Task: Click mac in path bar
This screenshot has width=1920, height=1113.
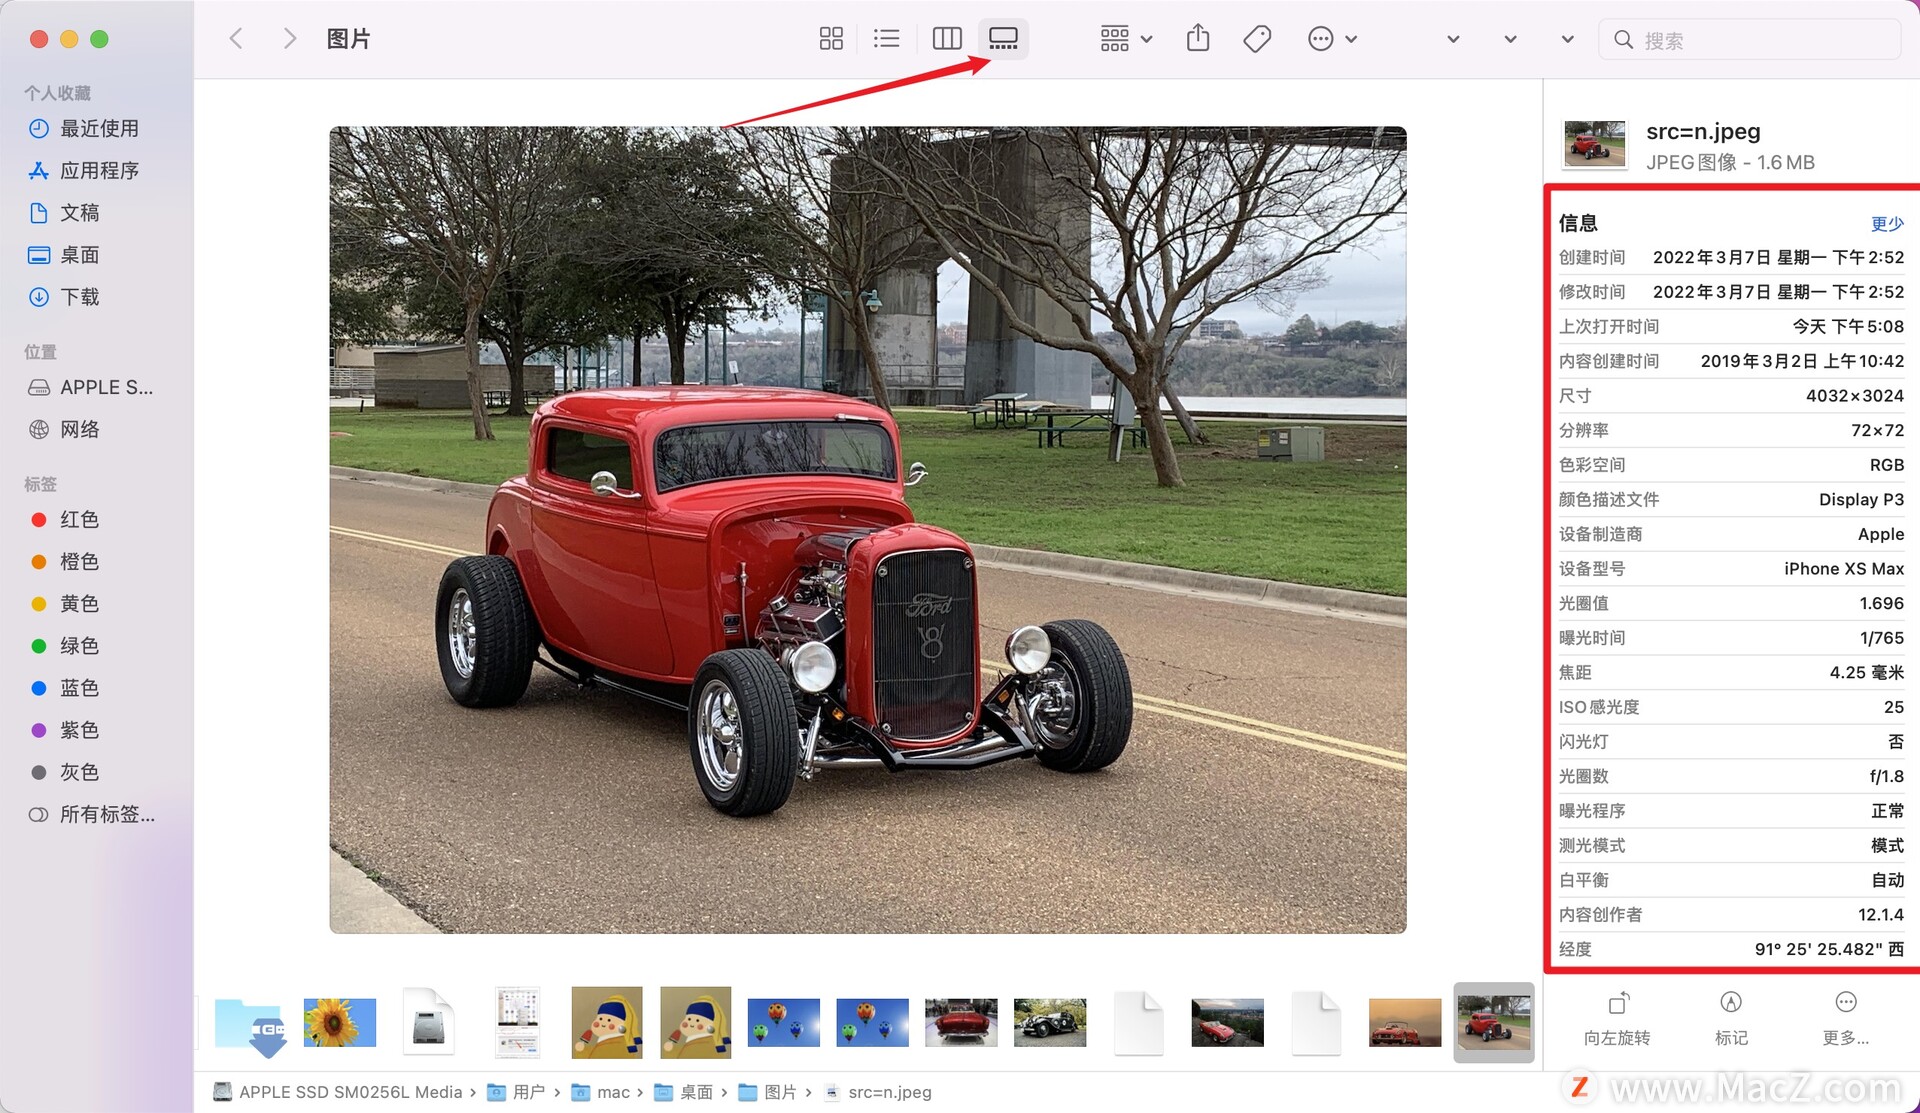Action: (x=601, y=1092)
